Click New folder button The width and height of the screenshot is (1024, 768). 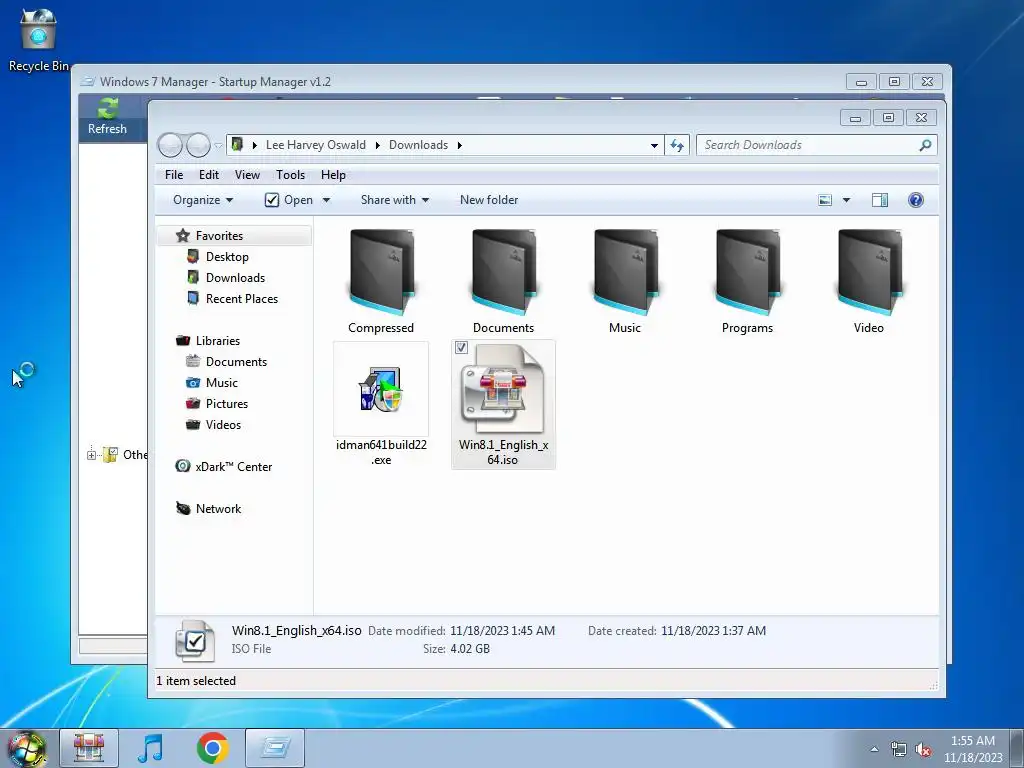point(488,200)
